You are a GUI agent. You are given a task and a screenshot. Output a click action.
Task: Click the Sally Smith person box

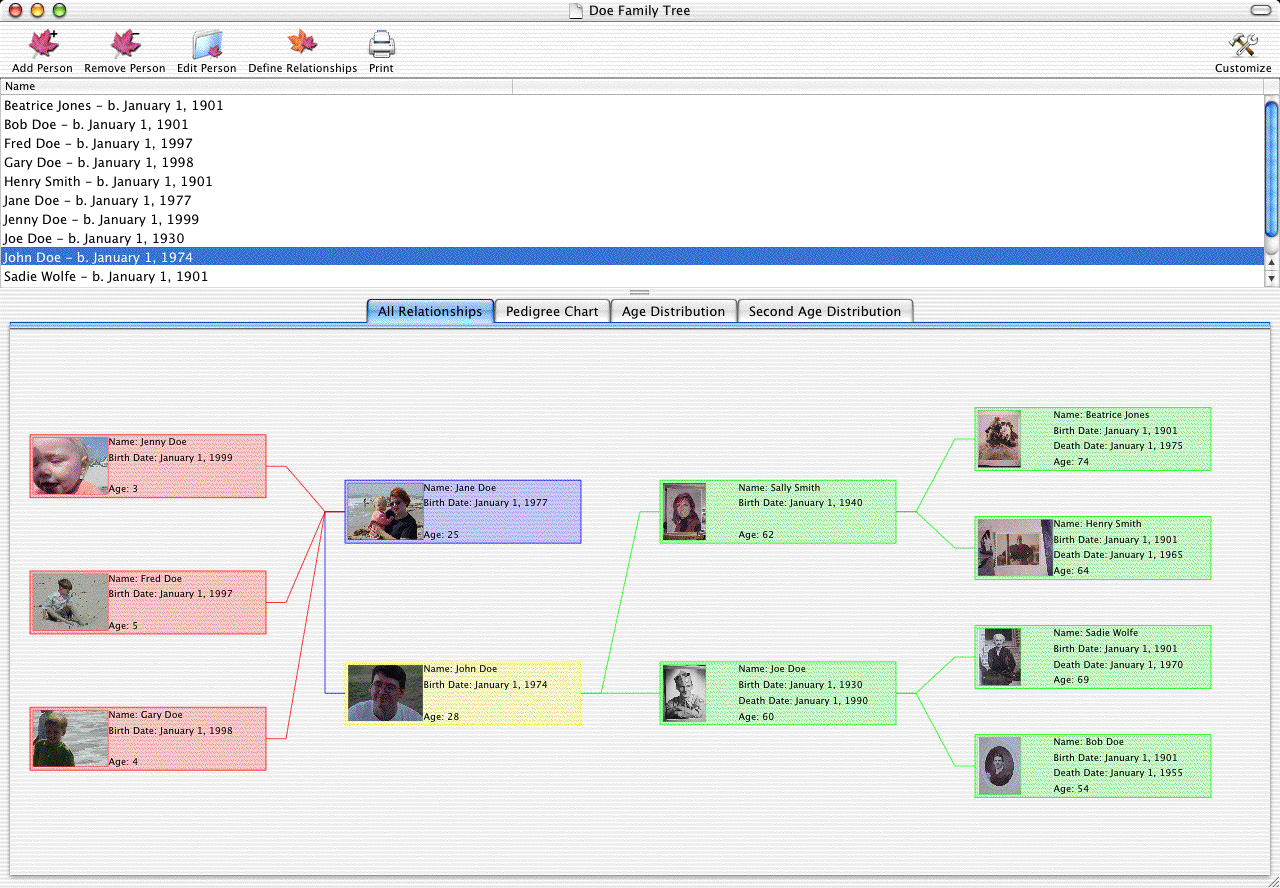point(778,511)
